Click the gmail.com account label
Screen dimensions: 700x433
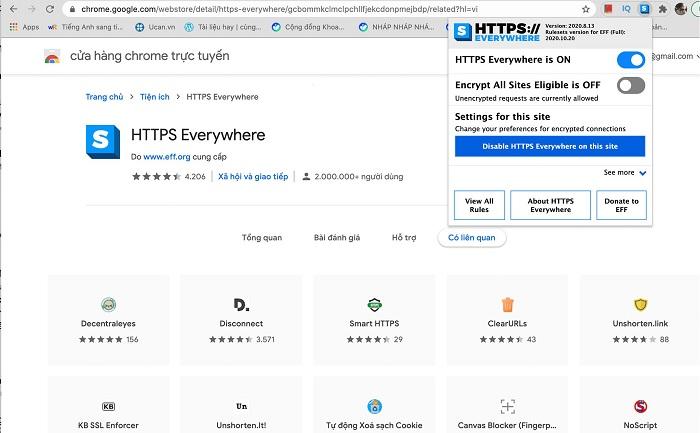tap(672, 56)
